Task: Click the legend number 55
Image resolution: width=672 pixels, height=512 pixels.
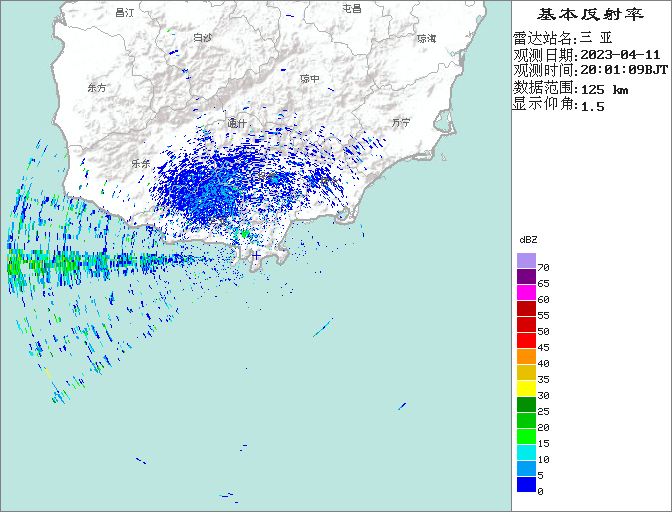Action: point(543,316)
